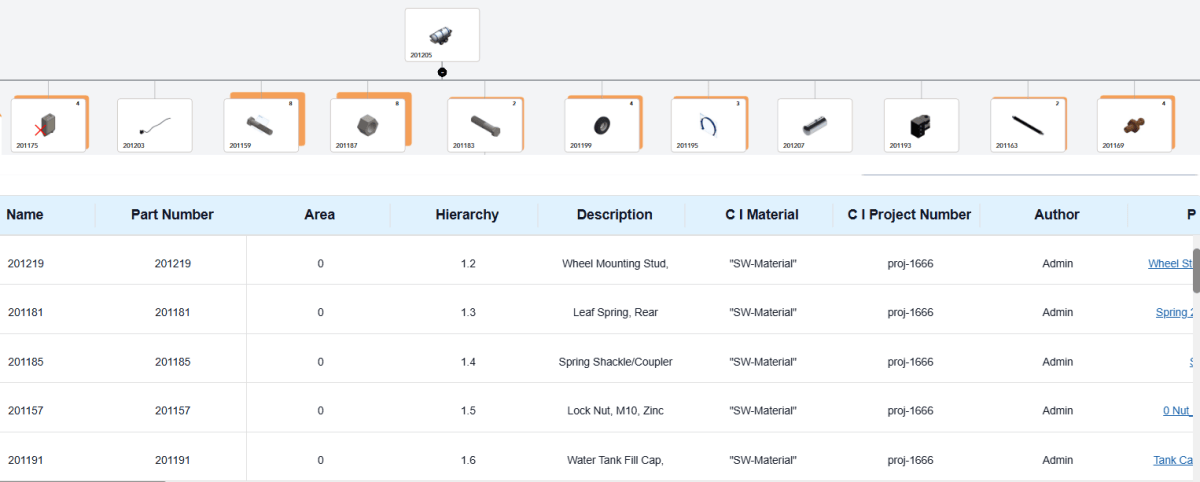Open the 201169 copper fitting node
1200x482 pixels.
[x=1134, y=125]
